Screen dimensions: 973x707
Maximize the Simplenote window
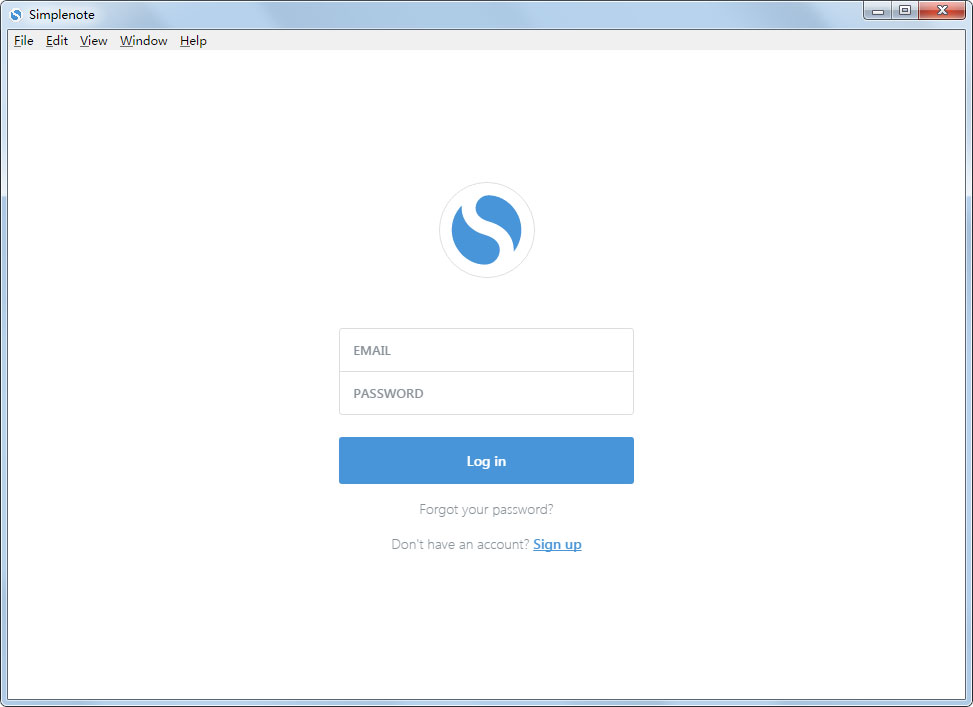(x=905, y=11)
